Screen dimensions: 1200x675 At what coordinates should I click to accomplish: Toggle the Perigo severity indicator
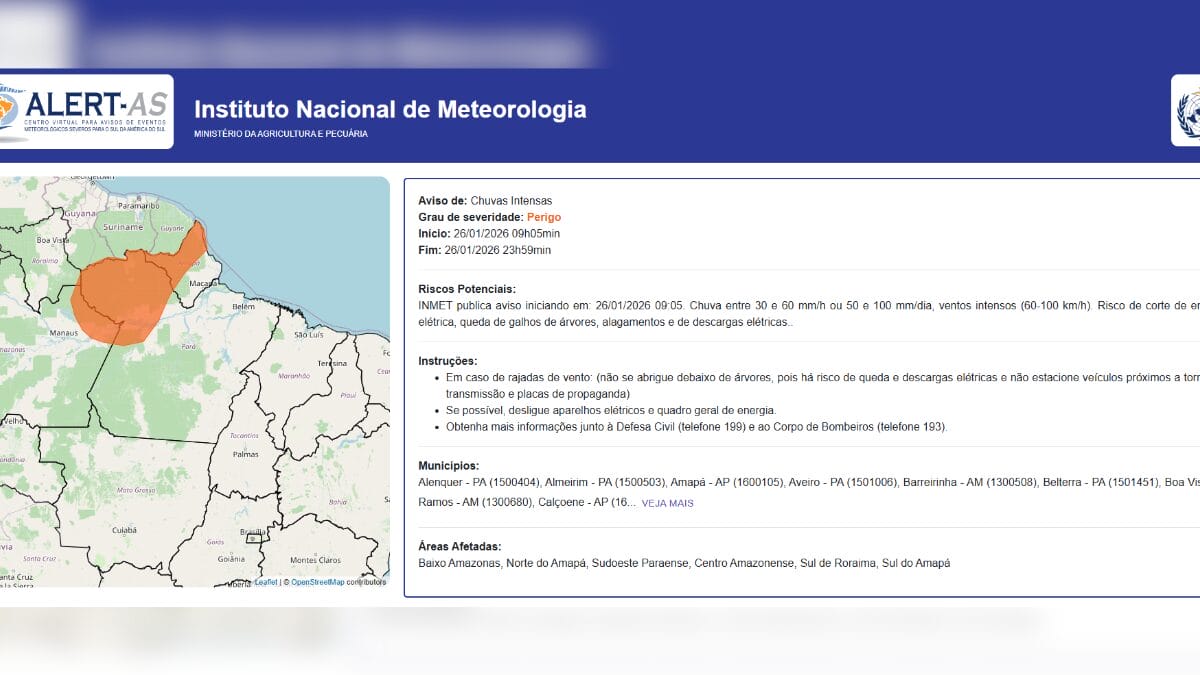click(544, 217)
